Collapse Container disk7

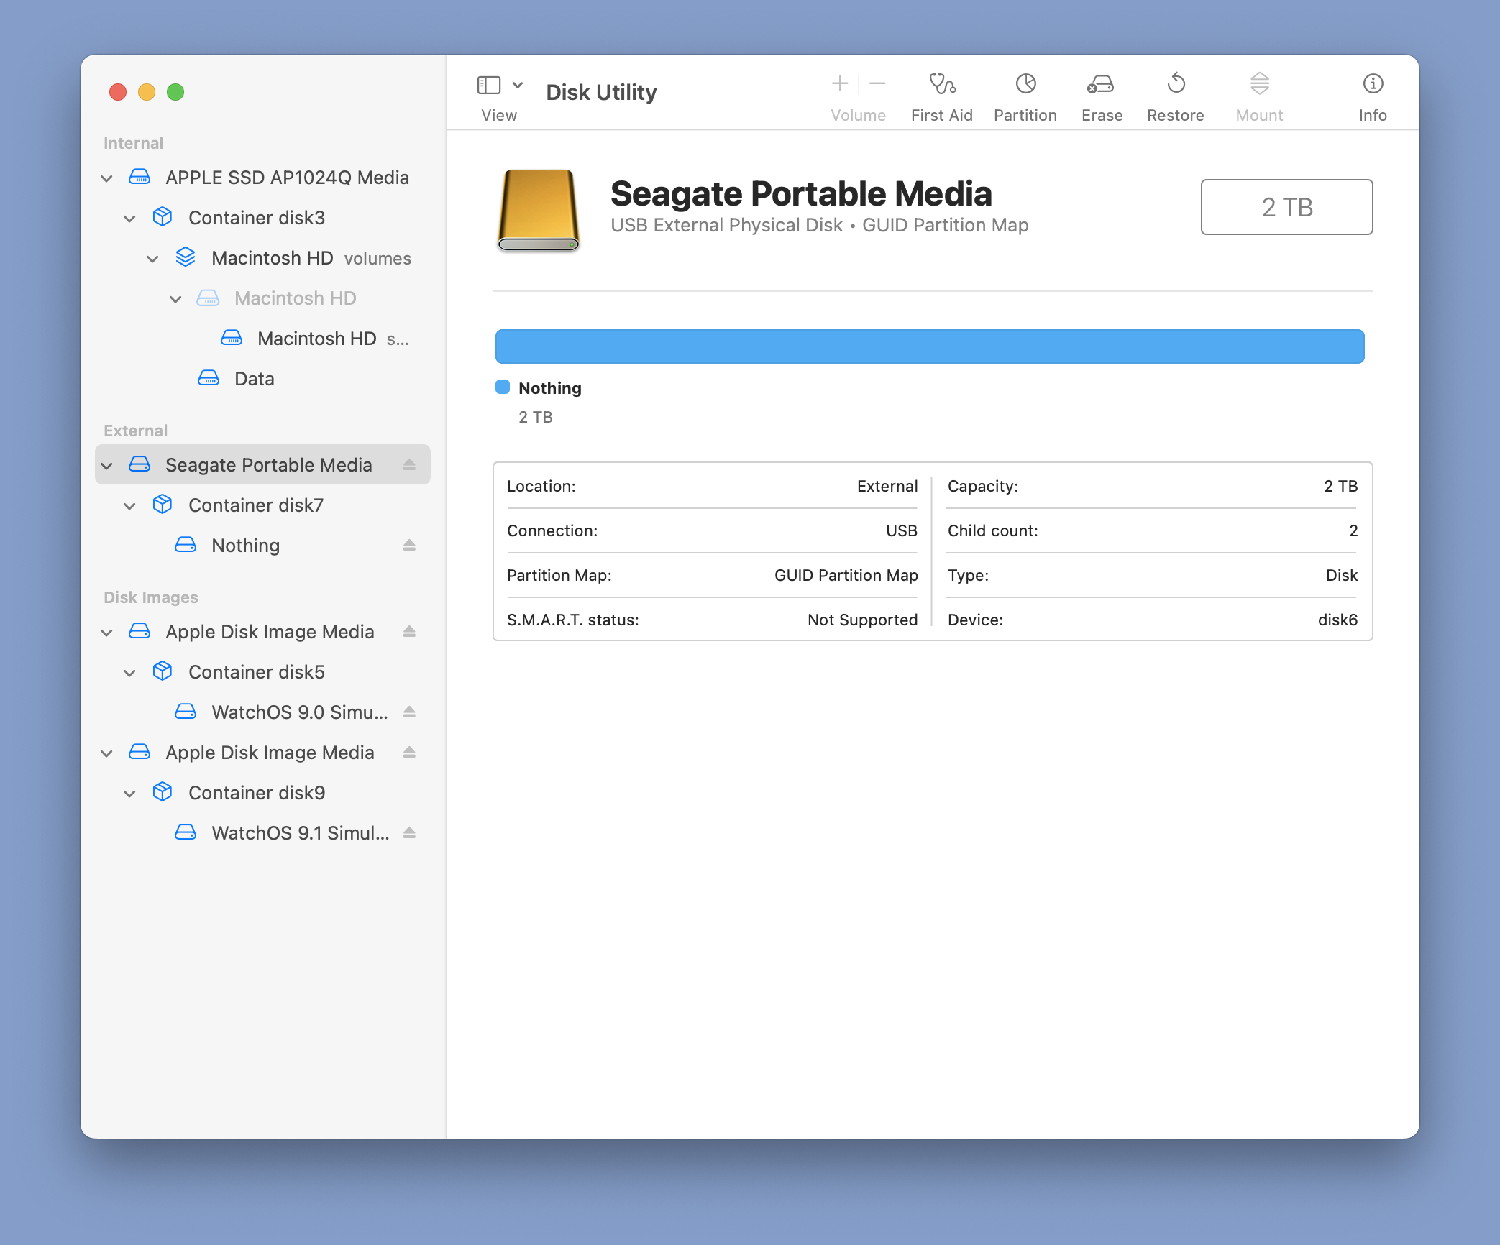point(130,506)
